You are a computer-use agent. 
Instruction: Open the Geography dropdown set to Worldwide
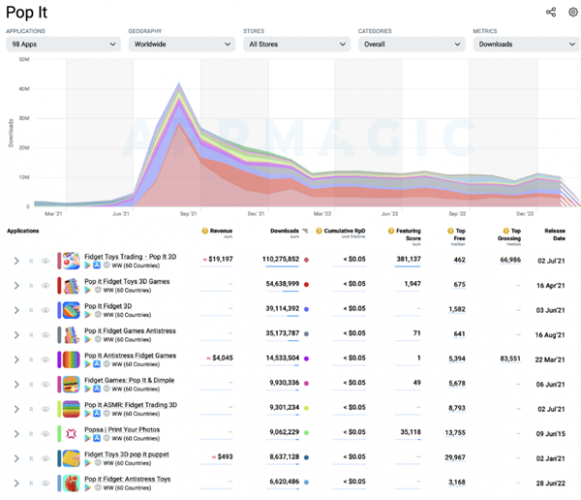(x=182, y=44)
